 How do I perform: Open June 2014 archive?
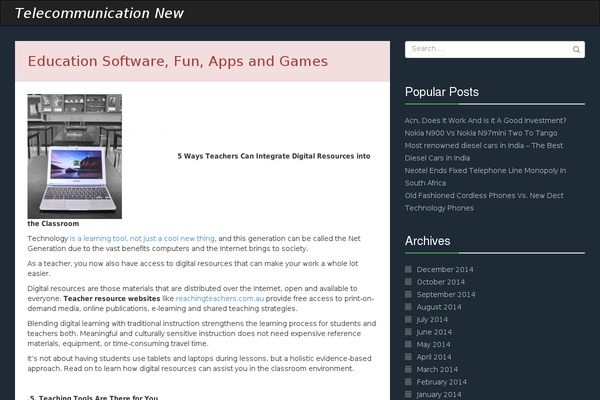point(434,332)
